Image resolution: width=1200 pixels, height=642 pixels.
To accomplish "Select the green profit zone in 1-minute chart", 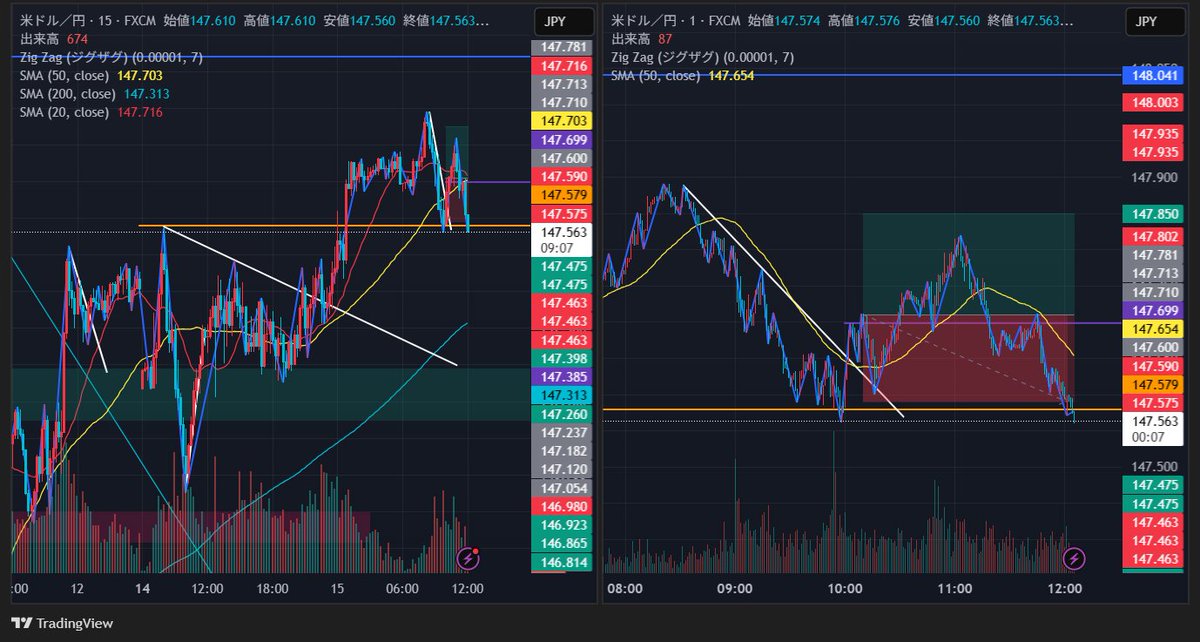I will [x=968, y=264].
